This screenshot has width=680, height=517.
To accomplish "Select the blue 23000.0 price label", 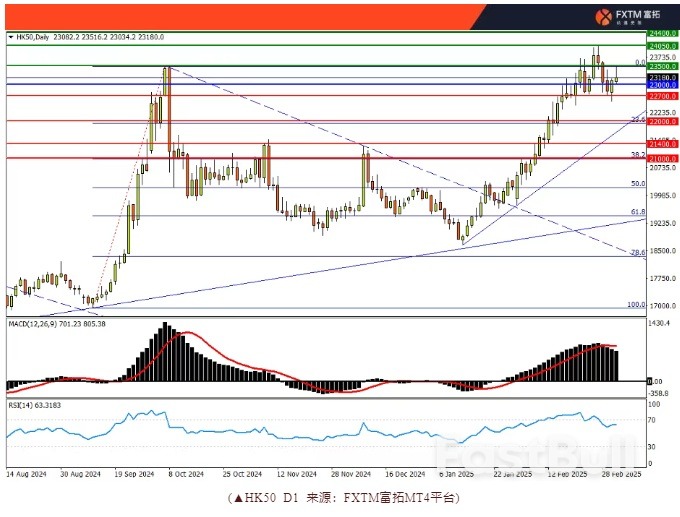I will (660, 86).
